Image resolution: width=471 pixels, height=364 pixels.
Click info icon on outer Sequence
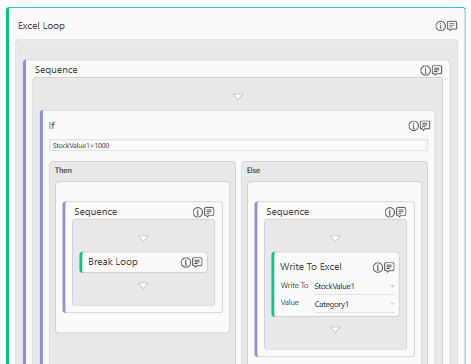click(425, 70)
